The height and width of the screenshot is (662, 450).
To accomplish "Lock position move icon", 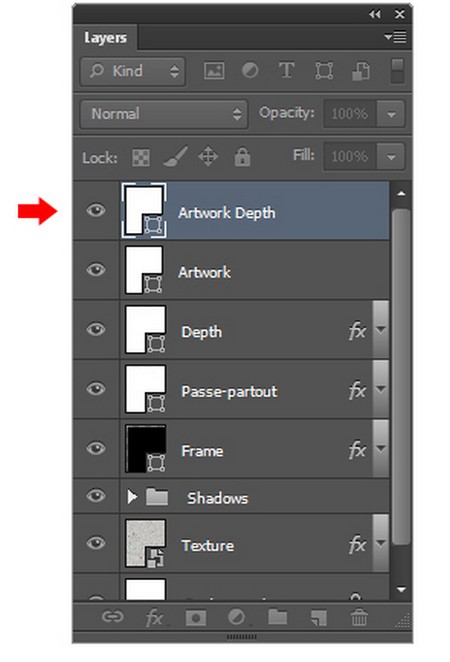I will pos(208,157).
